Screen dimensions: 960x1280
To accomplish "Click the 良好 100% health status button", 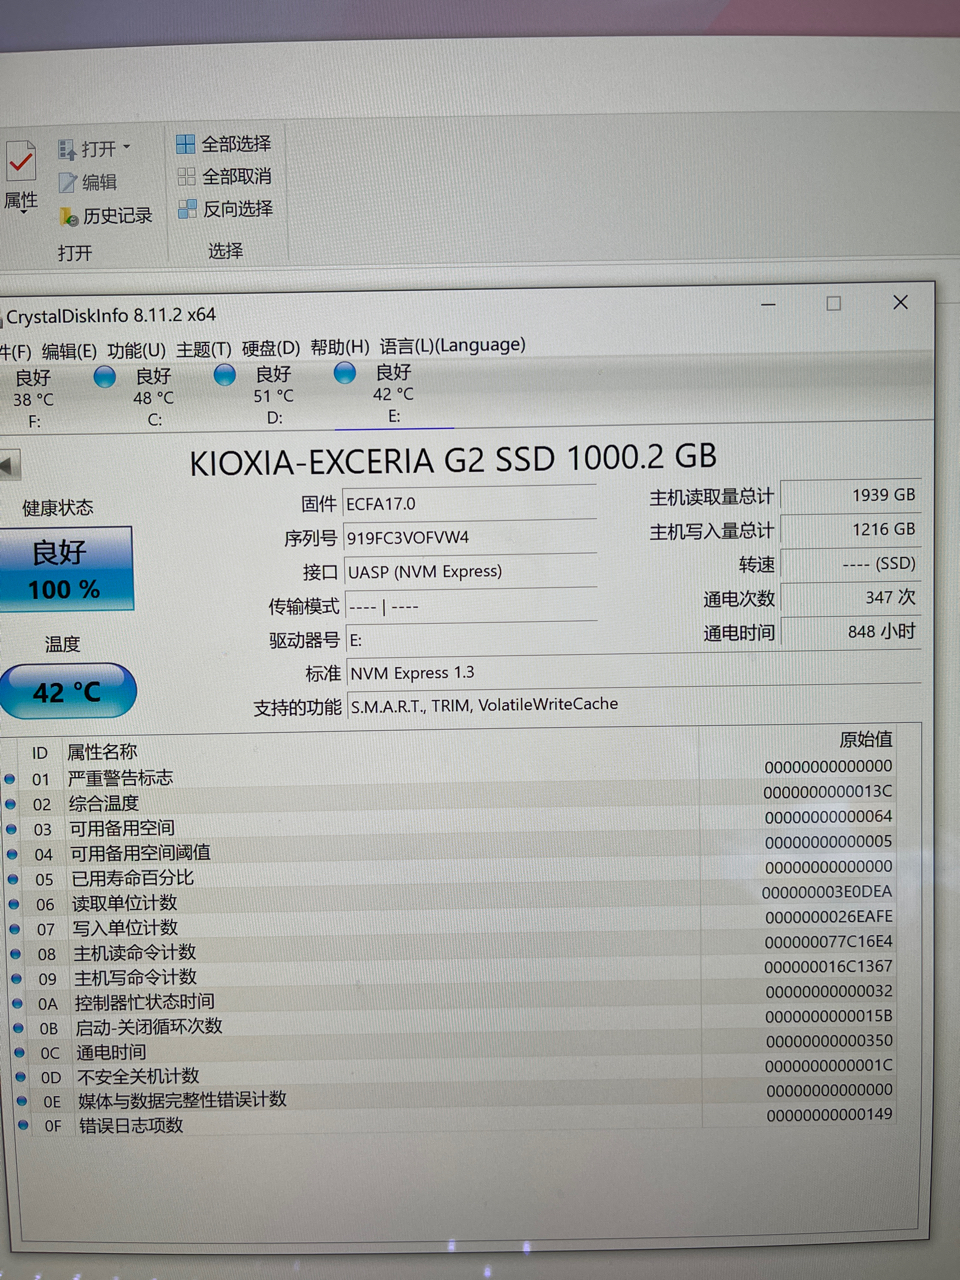I will (67, 568).
